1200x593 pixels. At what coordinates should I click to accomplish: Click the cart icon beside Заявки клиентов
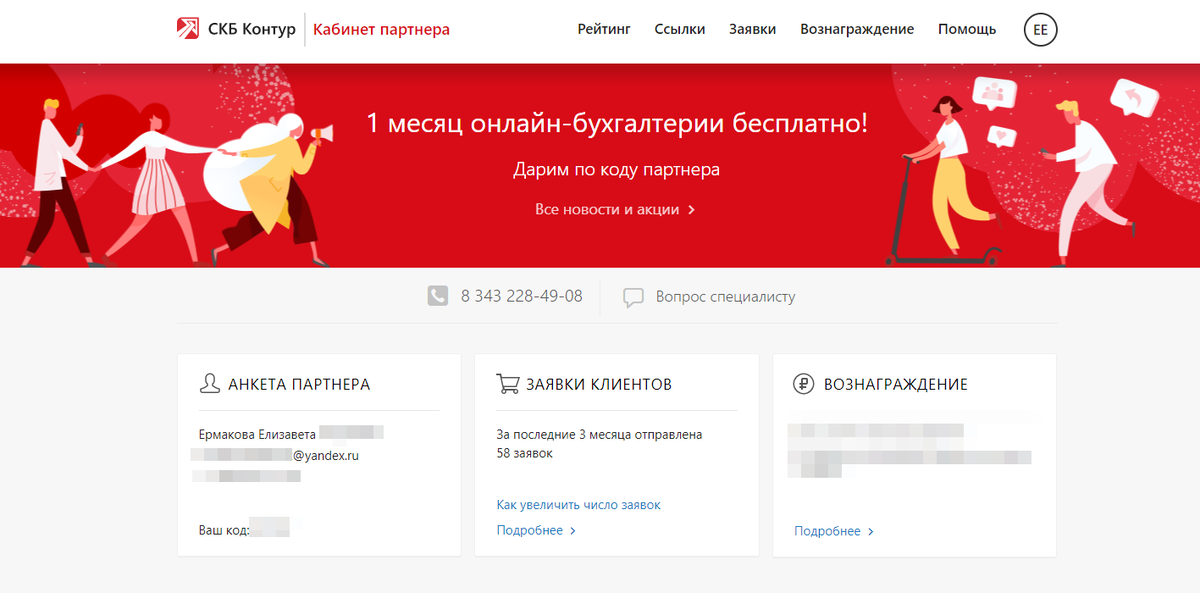coord(508,384)
